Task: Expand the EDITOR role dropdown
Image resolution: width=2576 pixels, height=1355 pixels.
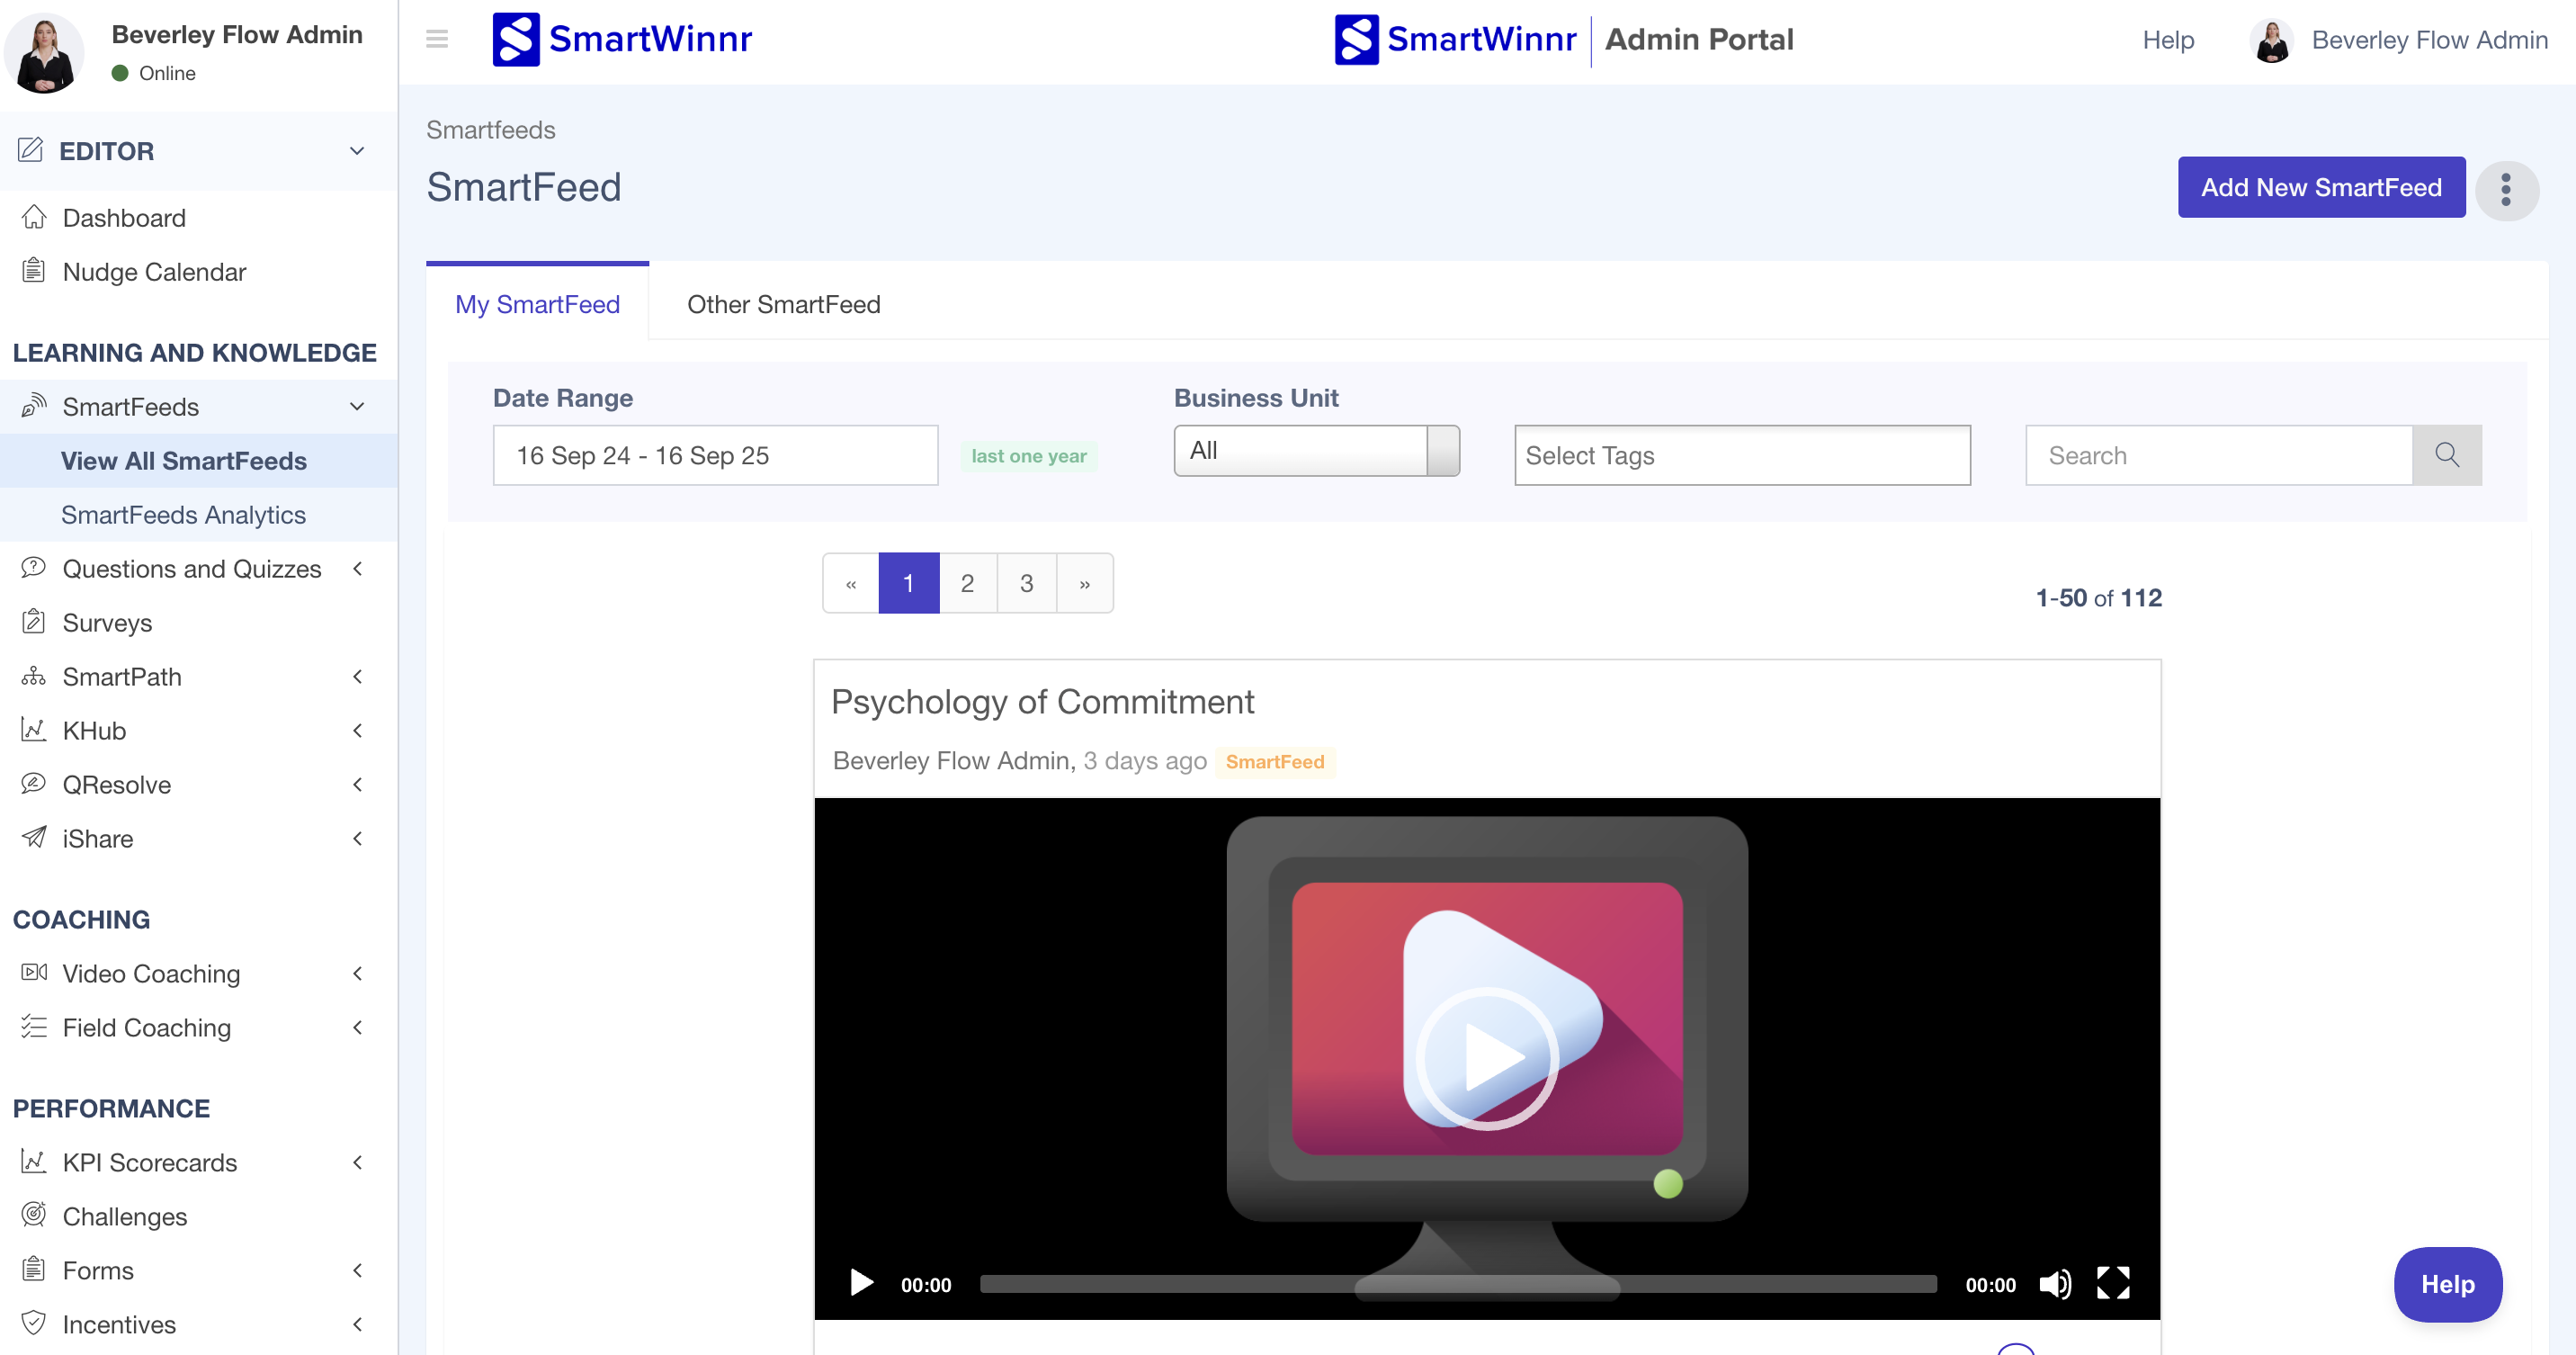Action: point(357,151)
